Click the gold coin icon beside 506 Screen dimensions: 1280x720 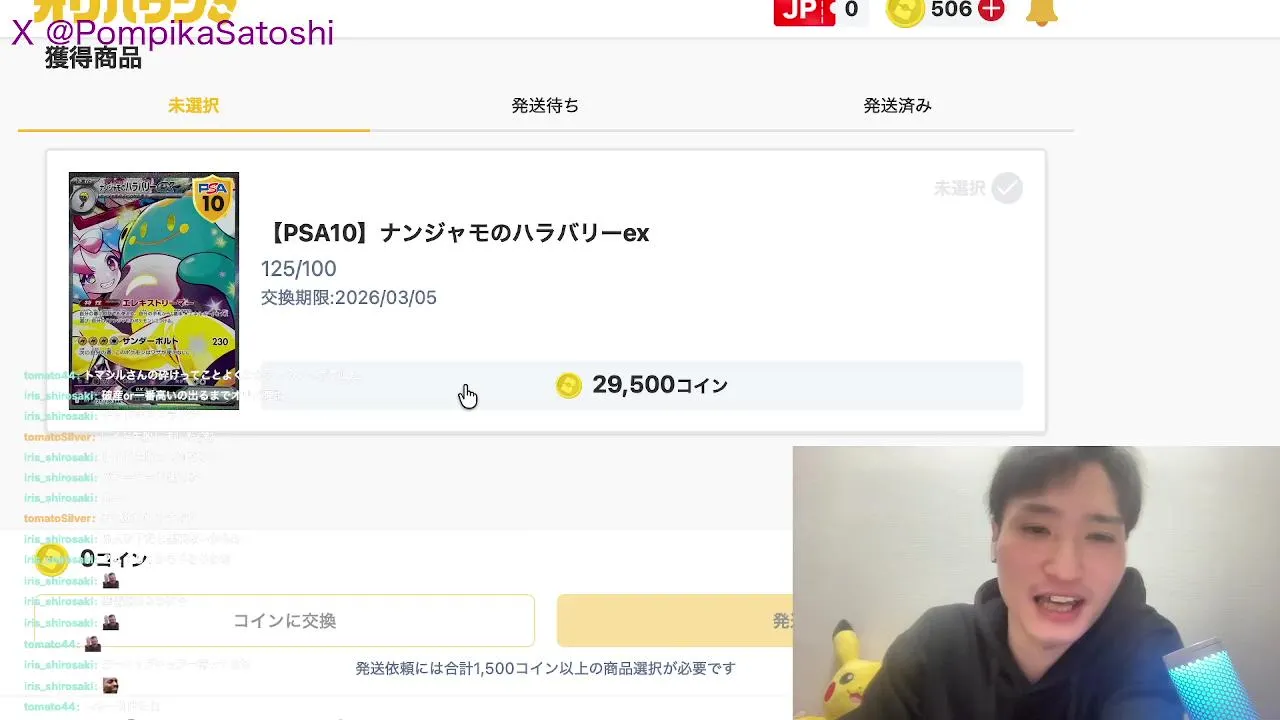[905, 11]
